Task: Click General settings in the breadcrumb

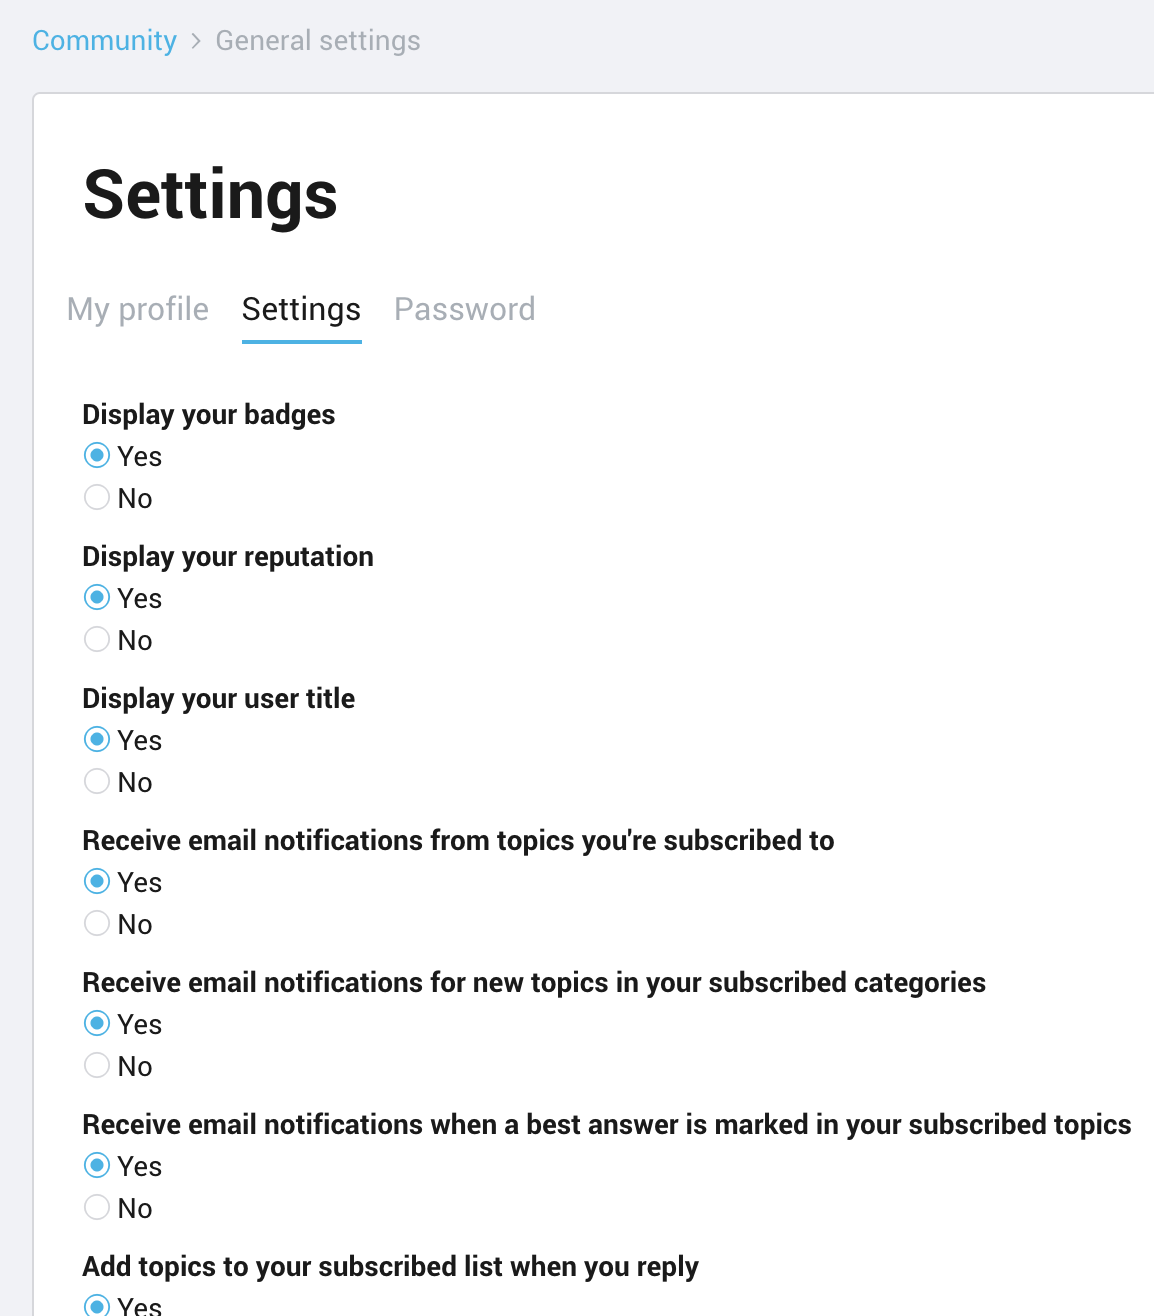Action: (318, 40)
